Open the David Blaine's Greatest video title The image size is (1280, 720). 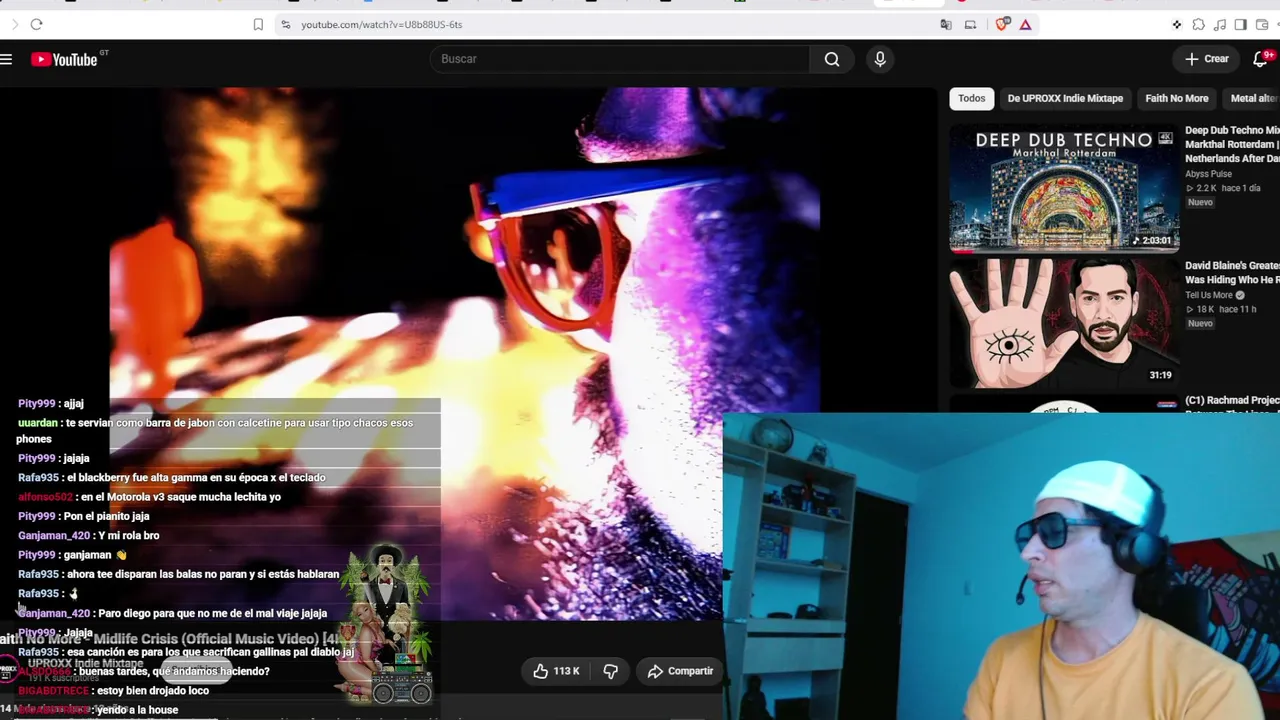(1232, 273)
